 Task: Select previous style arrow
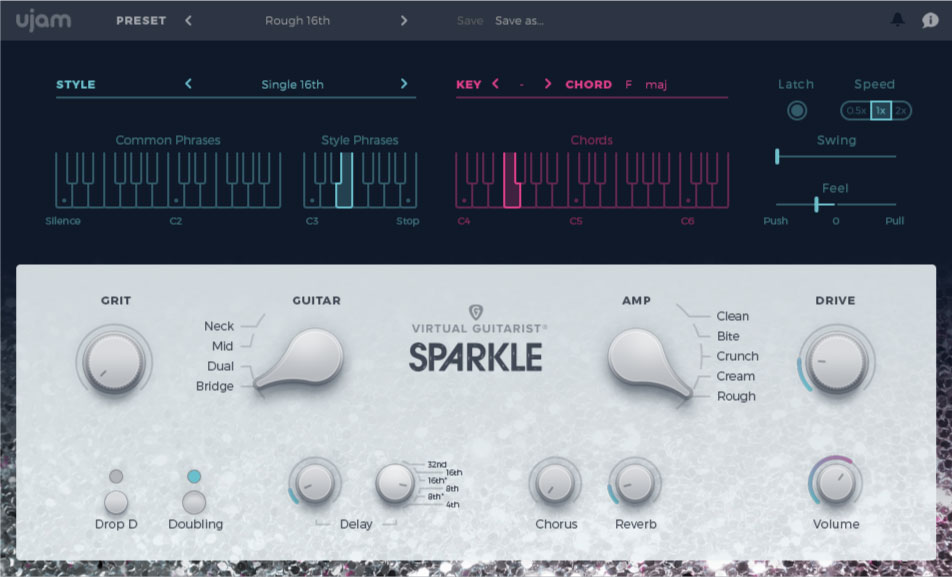pos(188,84)
